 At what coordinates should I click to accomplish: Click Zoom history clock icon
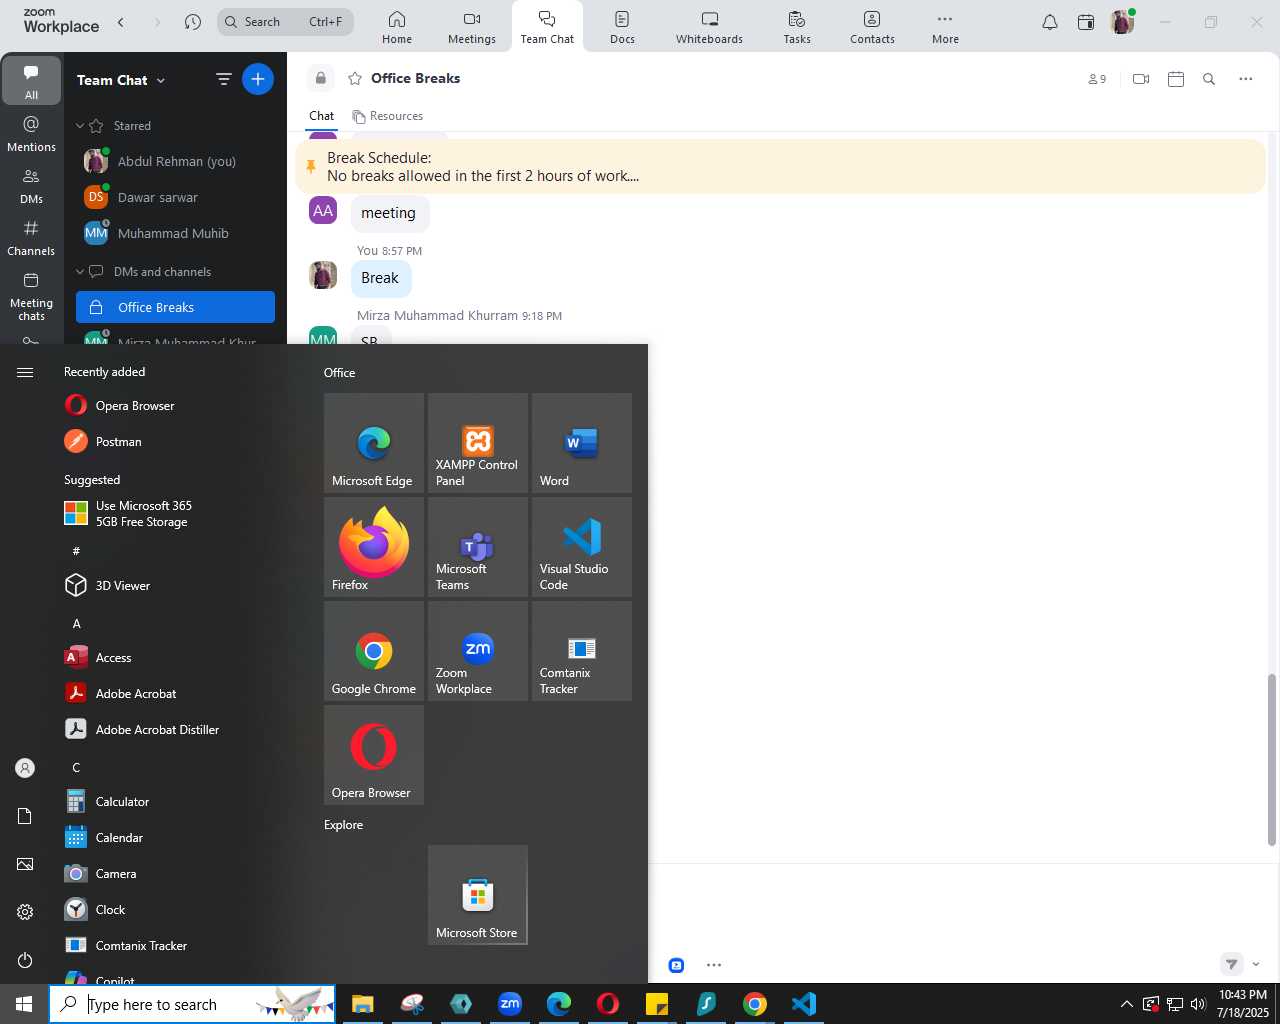point(193,22)
